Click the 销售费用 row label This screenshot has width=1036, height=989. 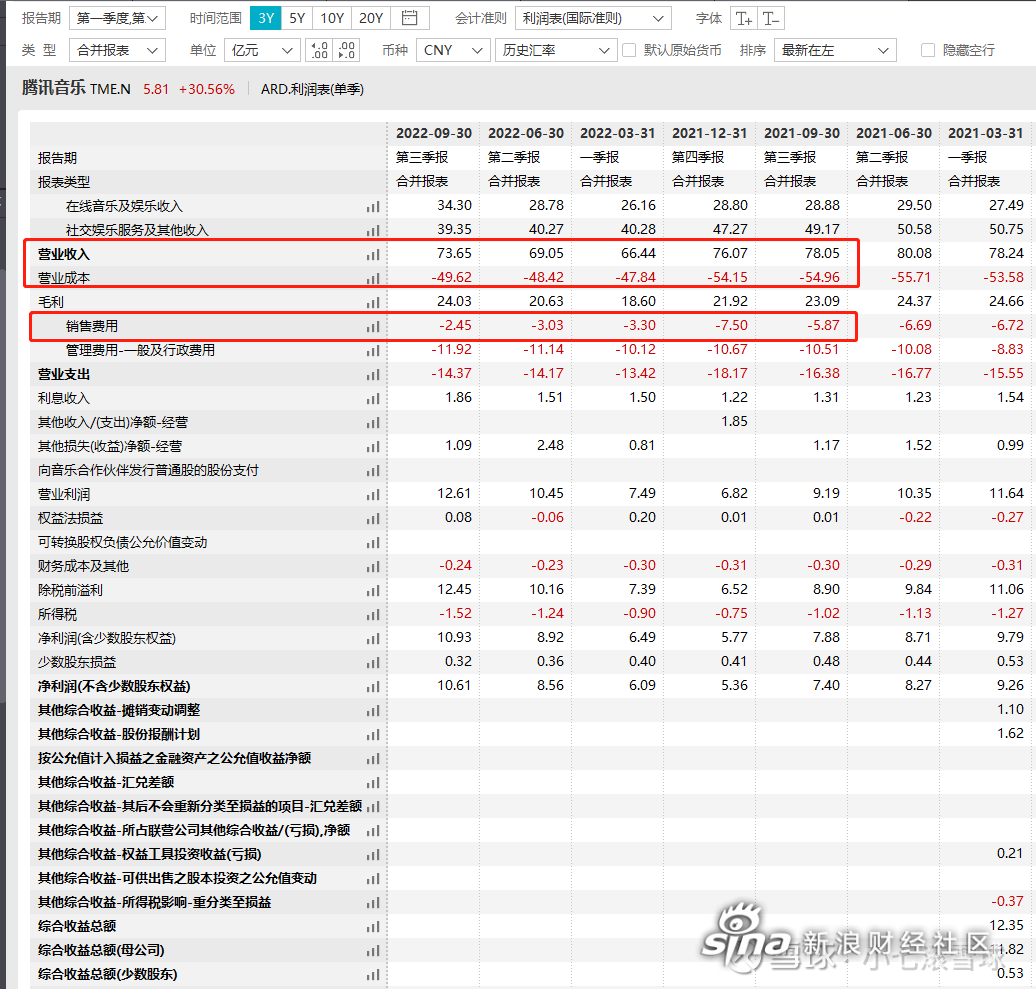[x=92, y=326]
